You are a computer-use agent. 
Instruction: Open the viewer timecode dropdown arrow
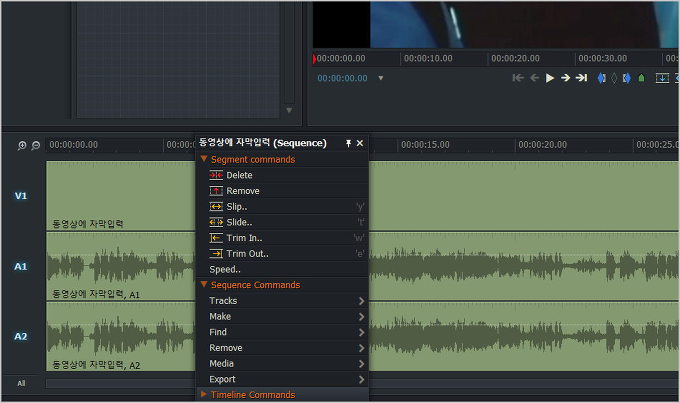[380, 78]
